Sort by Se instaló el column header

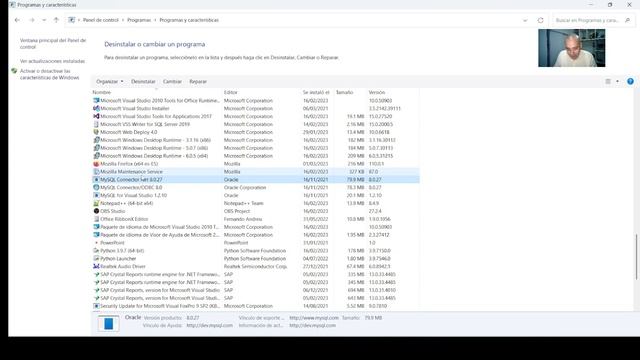[x=316, y=93]
